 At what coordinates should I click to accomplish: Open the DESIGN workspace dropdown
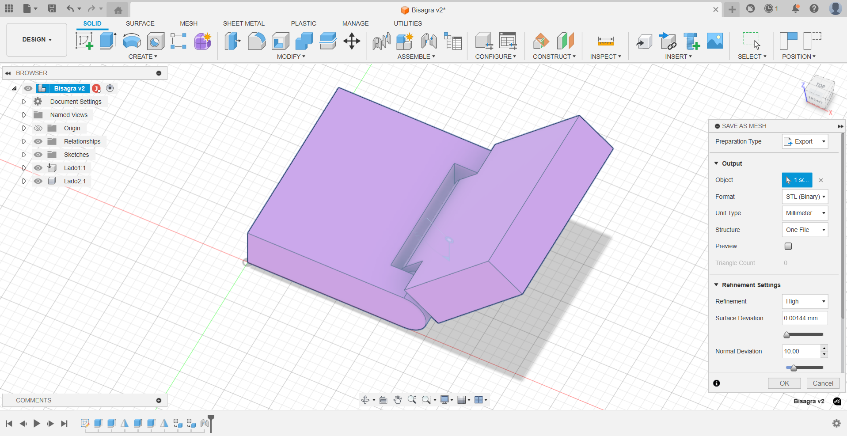pyautogui.click(x=37, y=40)
